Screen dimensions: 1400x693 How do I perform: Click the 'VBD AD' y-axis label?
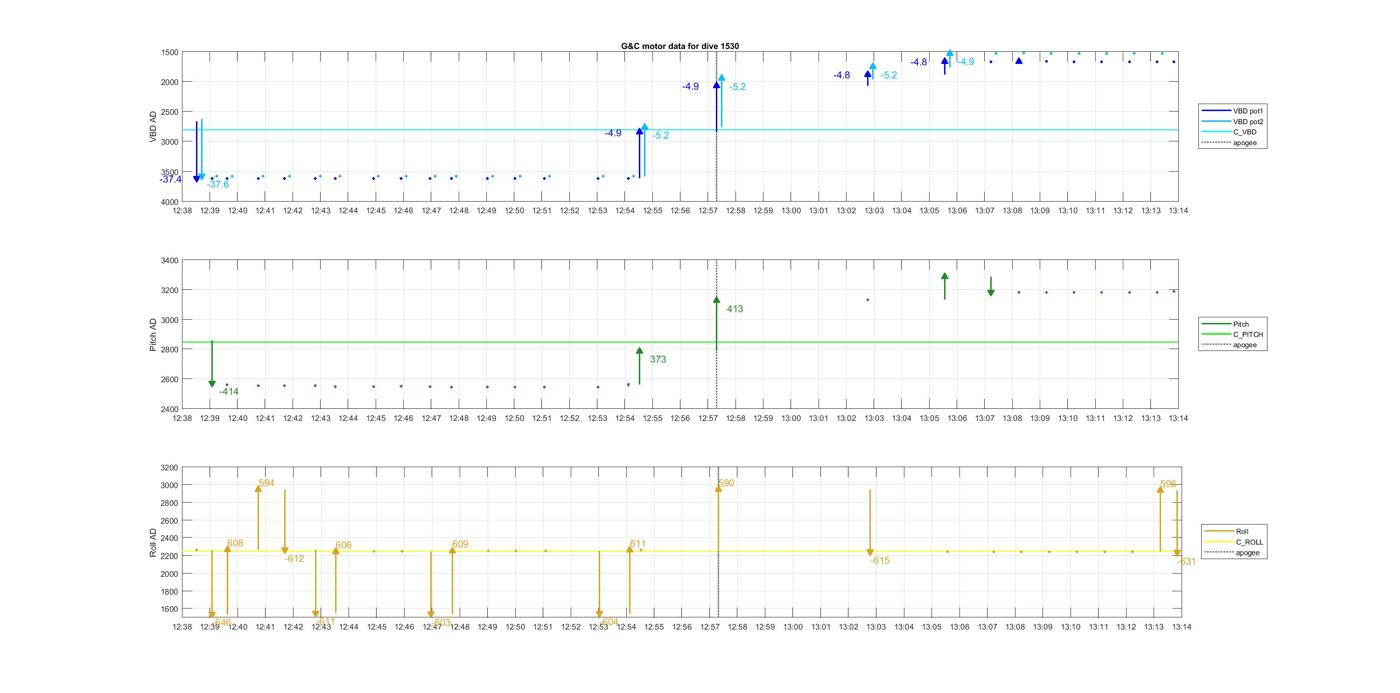click(153, 127)
